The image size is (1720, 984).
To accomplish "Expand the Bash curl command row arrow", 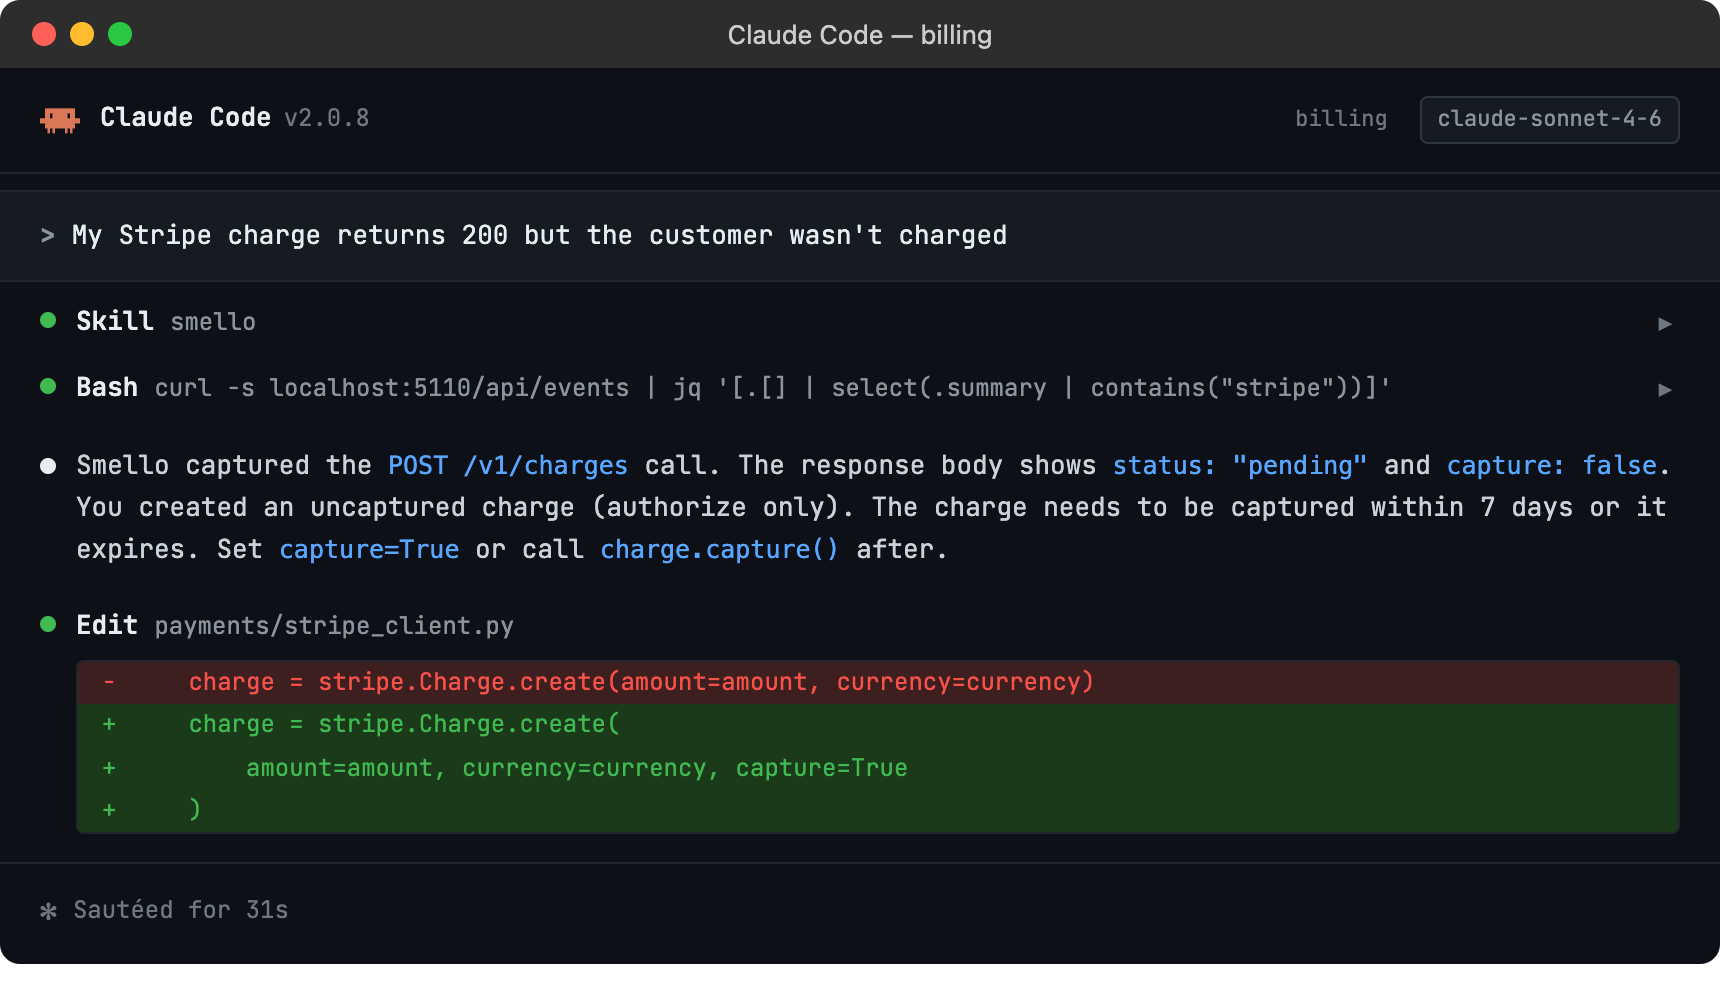I will point(1664,389).
